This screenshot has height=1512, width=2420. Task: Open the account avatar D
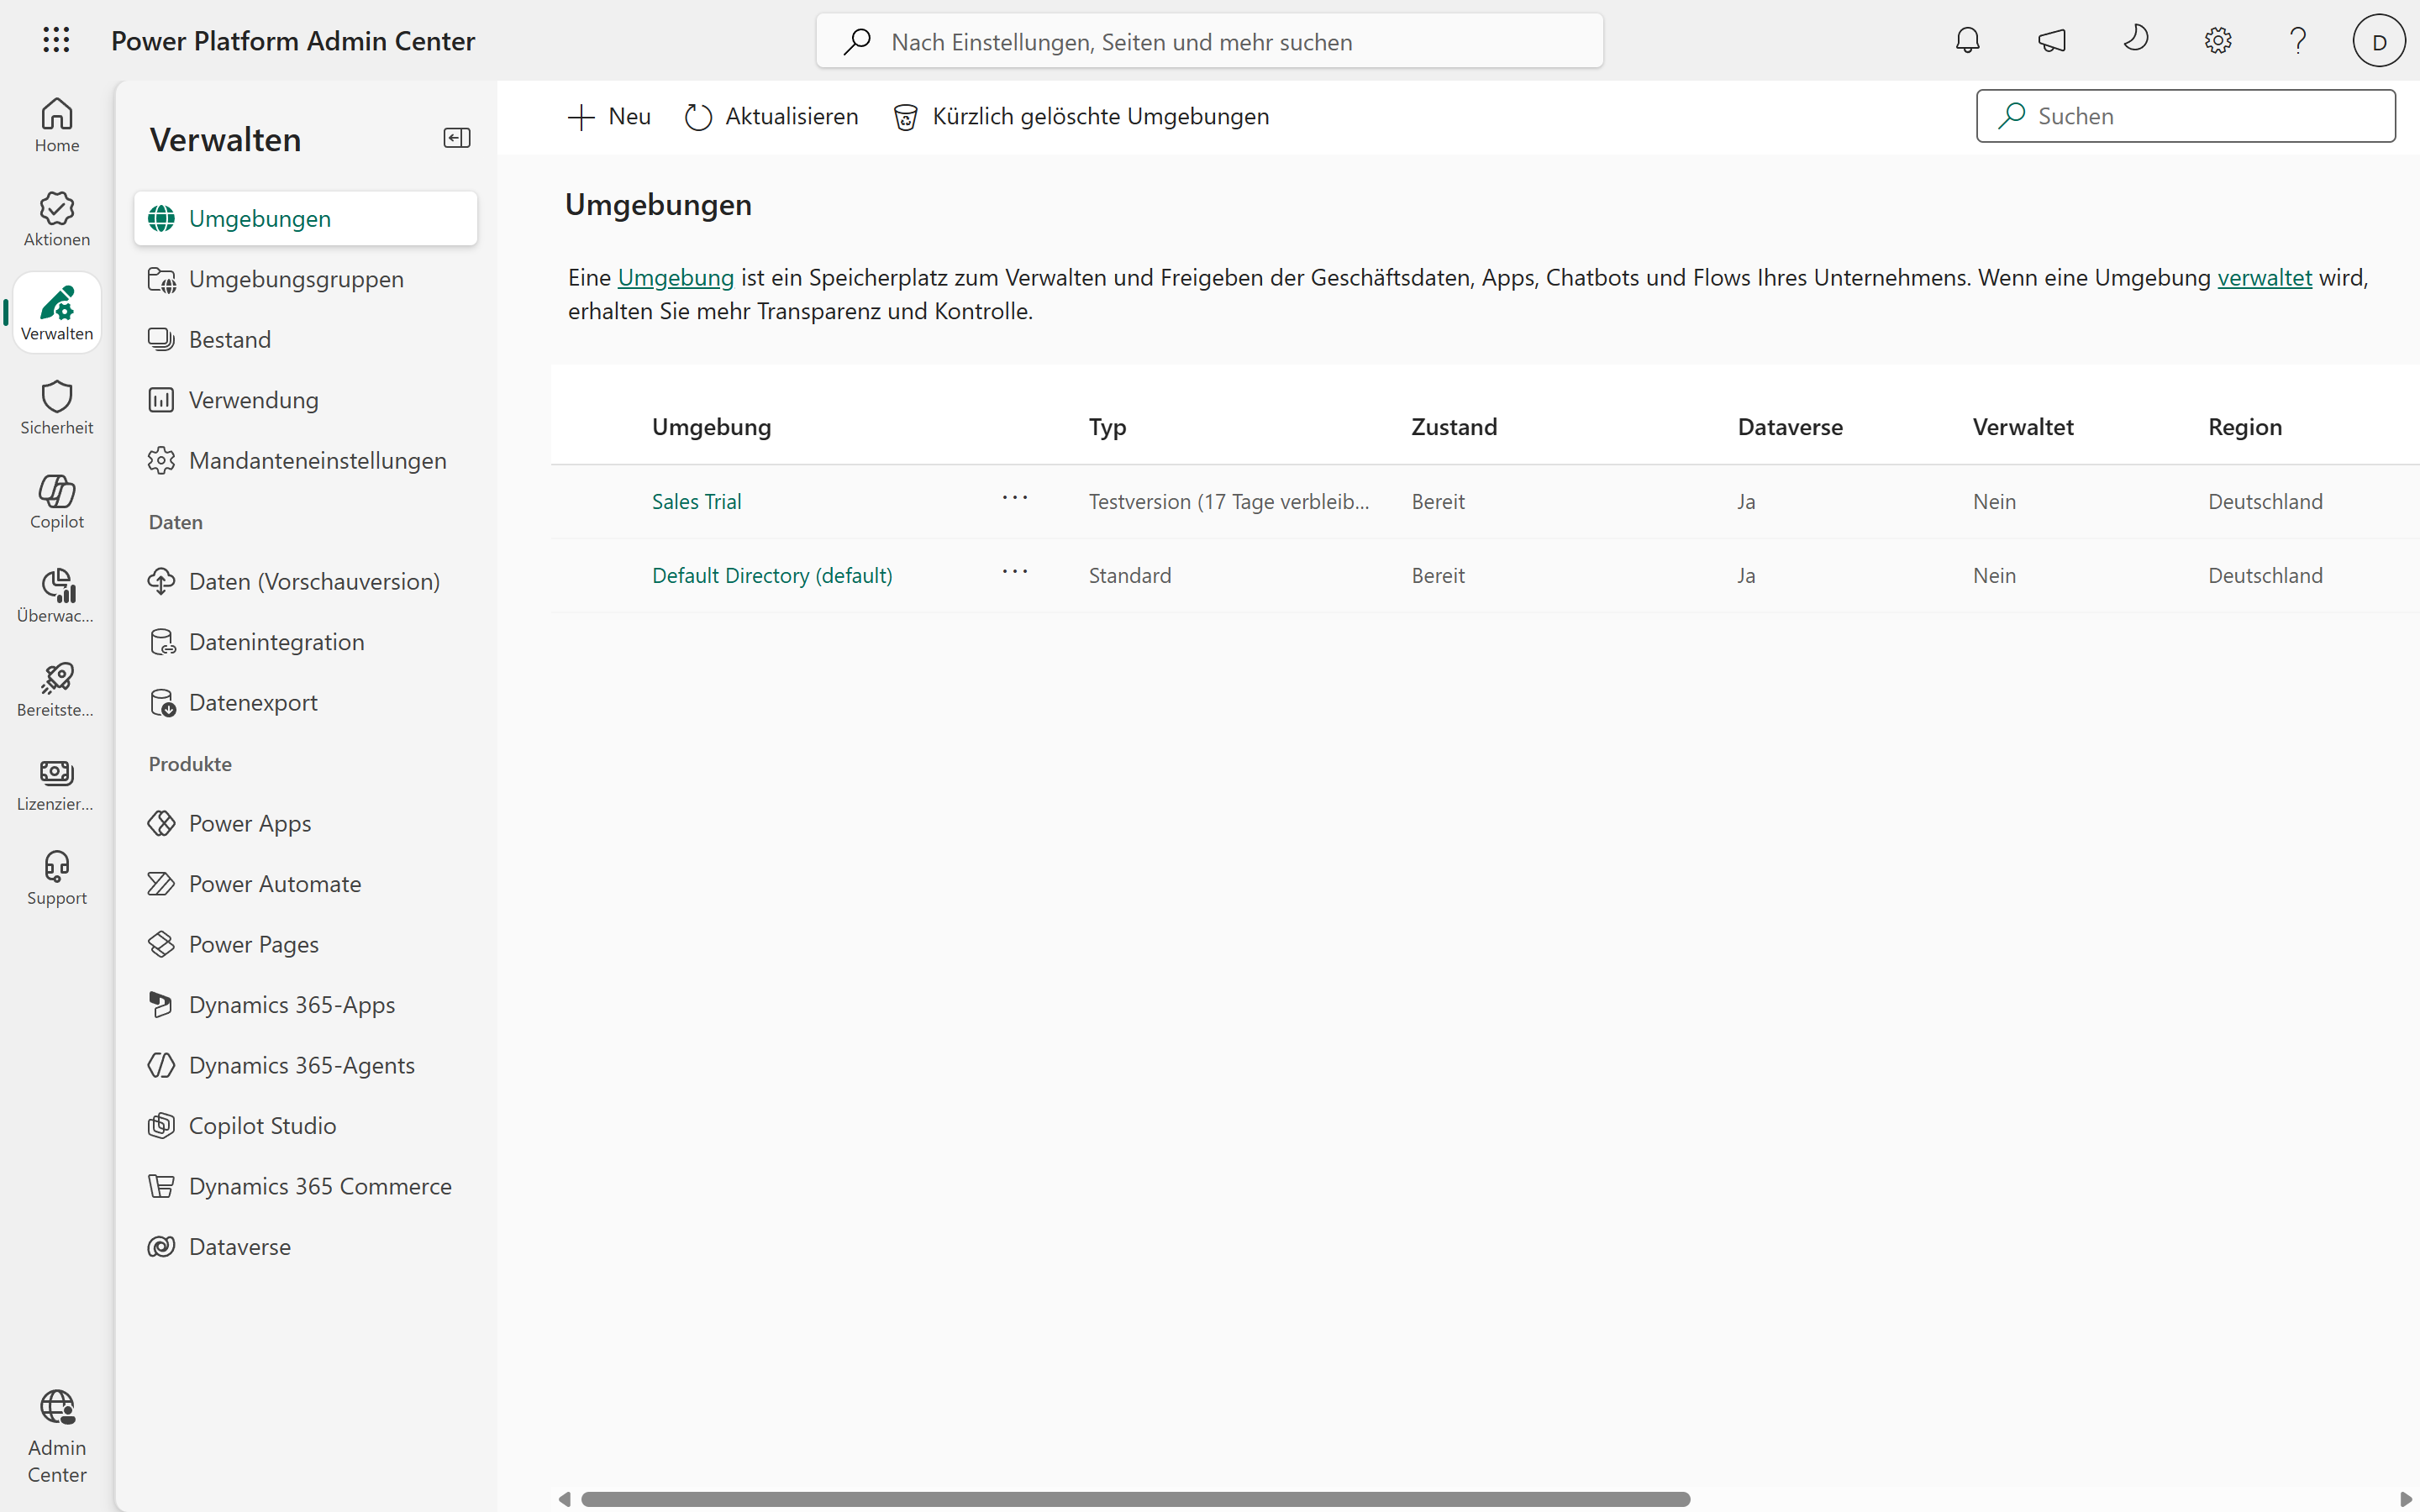pos(2379,41)
